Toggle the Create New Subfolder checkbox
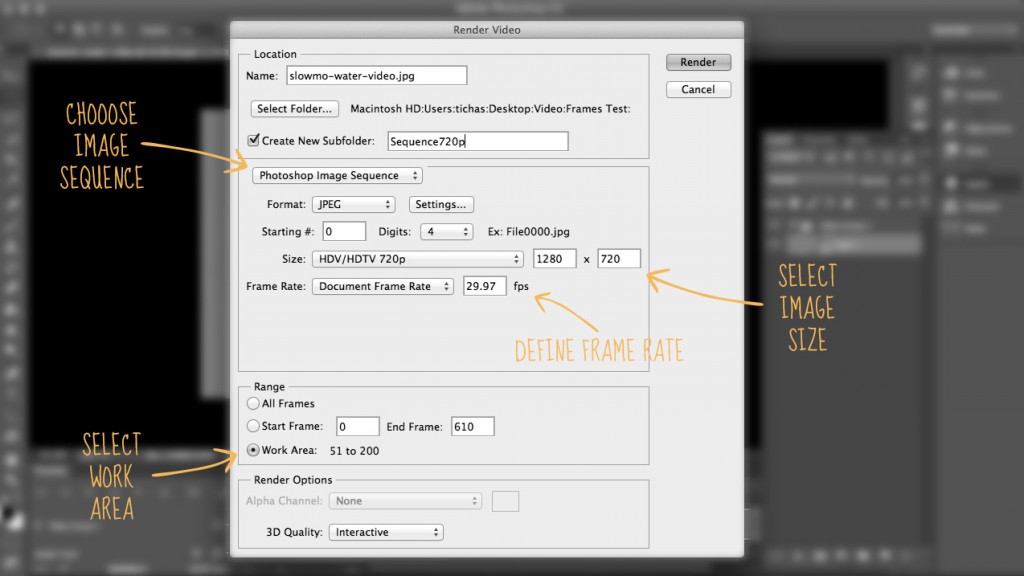The width and height of the screenshot is (1024, 576). (253, 140)
